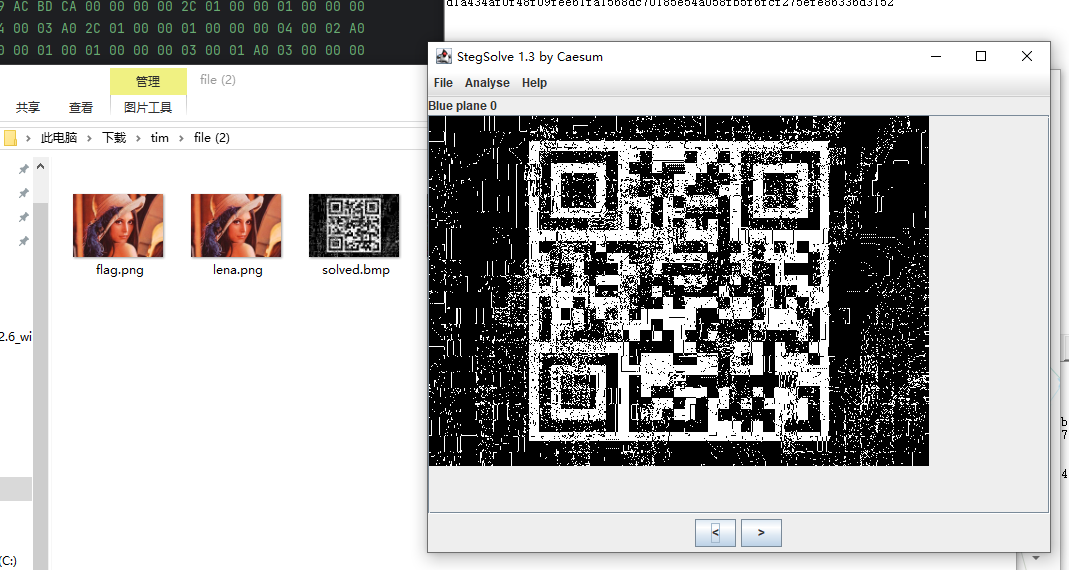This screenshot has width=1069, height=570.
Task: Expand breadcrumb chevron before 此电脑
Action: [28, 138]
